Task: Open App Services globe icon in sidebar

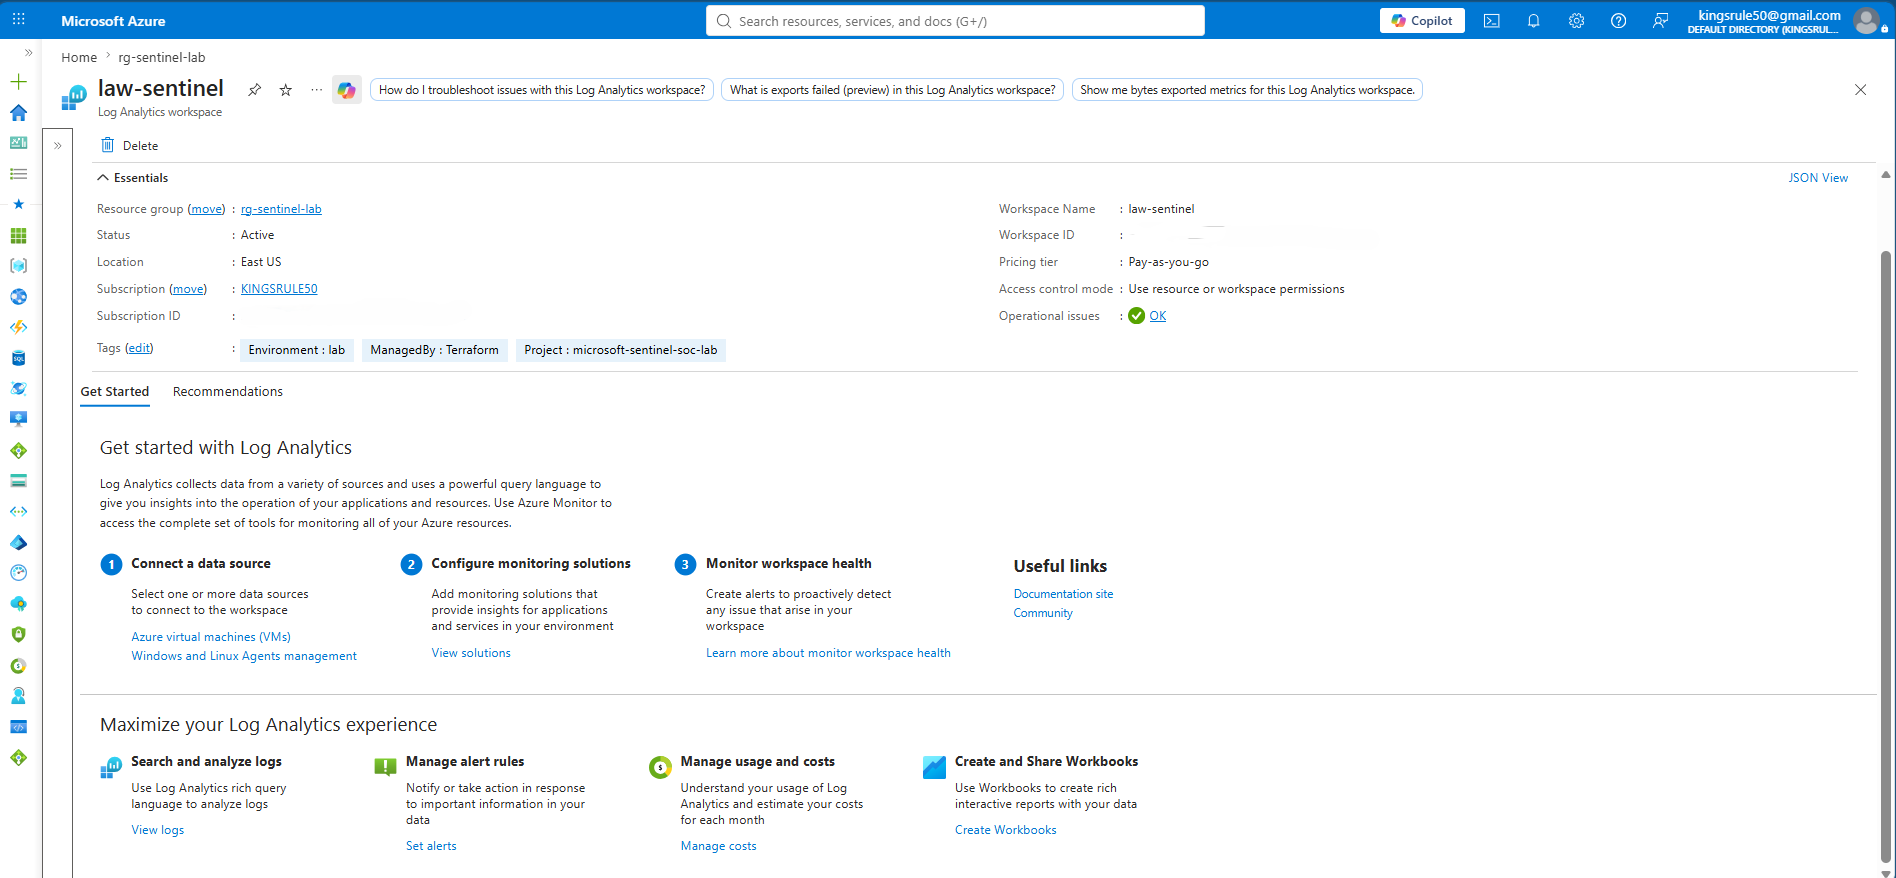Action: point(18,297)
